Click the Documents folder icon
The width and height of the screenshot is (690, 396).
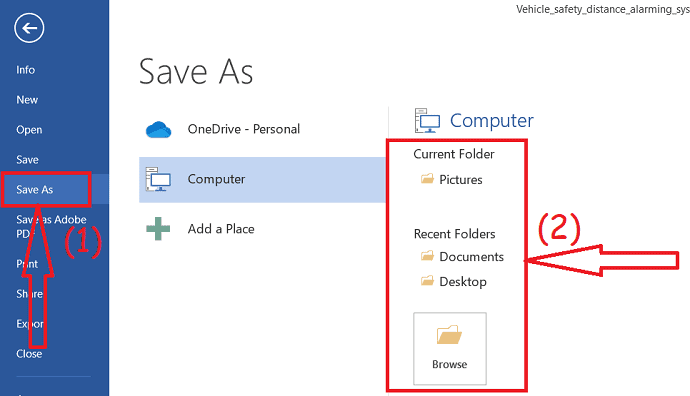[x=427, y=256]
